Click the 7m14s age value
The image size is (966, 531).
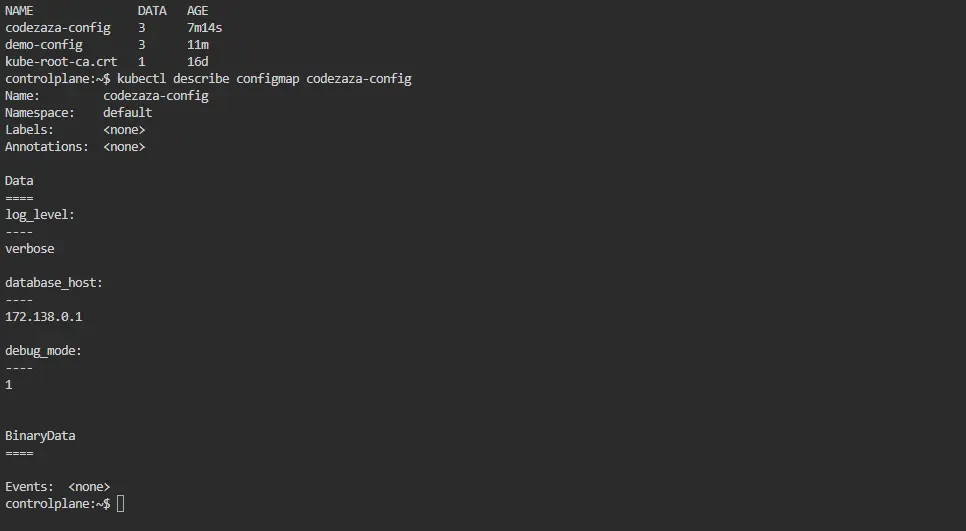pyautogui.click(x=204, y=28)
